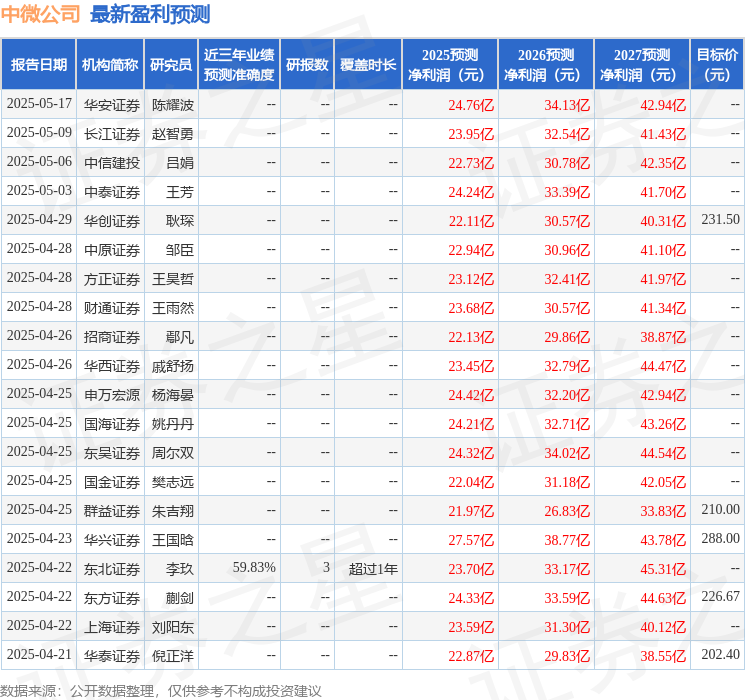Click the 2025-04-21 report date

coord(39,654)
